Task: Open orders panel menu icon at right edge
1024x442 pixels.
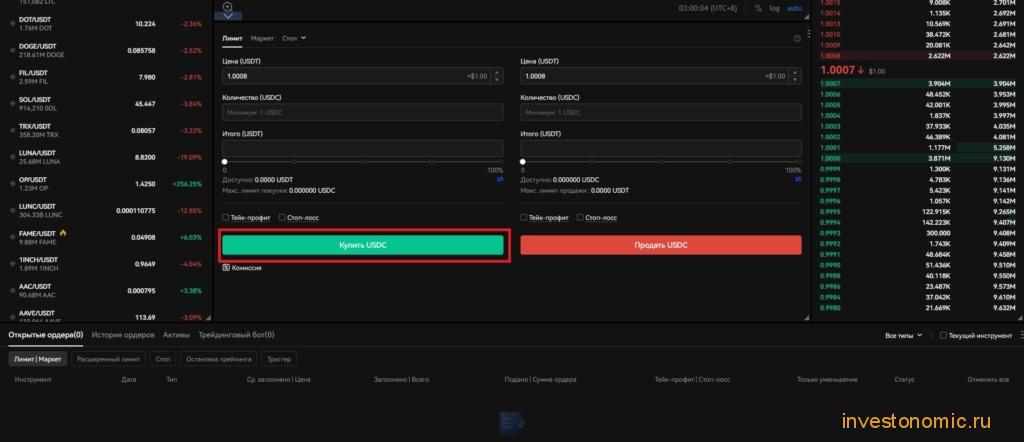Action: (1021, 335)
